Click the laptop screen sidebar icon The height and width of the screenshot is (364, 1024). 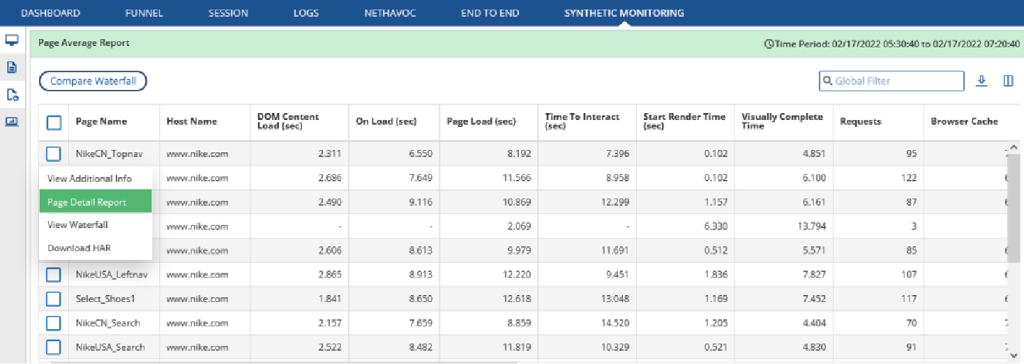point(12,122)
